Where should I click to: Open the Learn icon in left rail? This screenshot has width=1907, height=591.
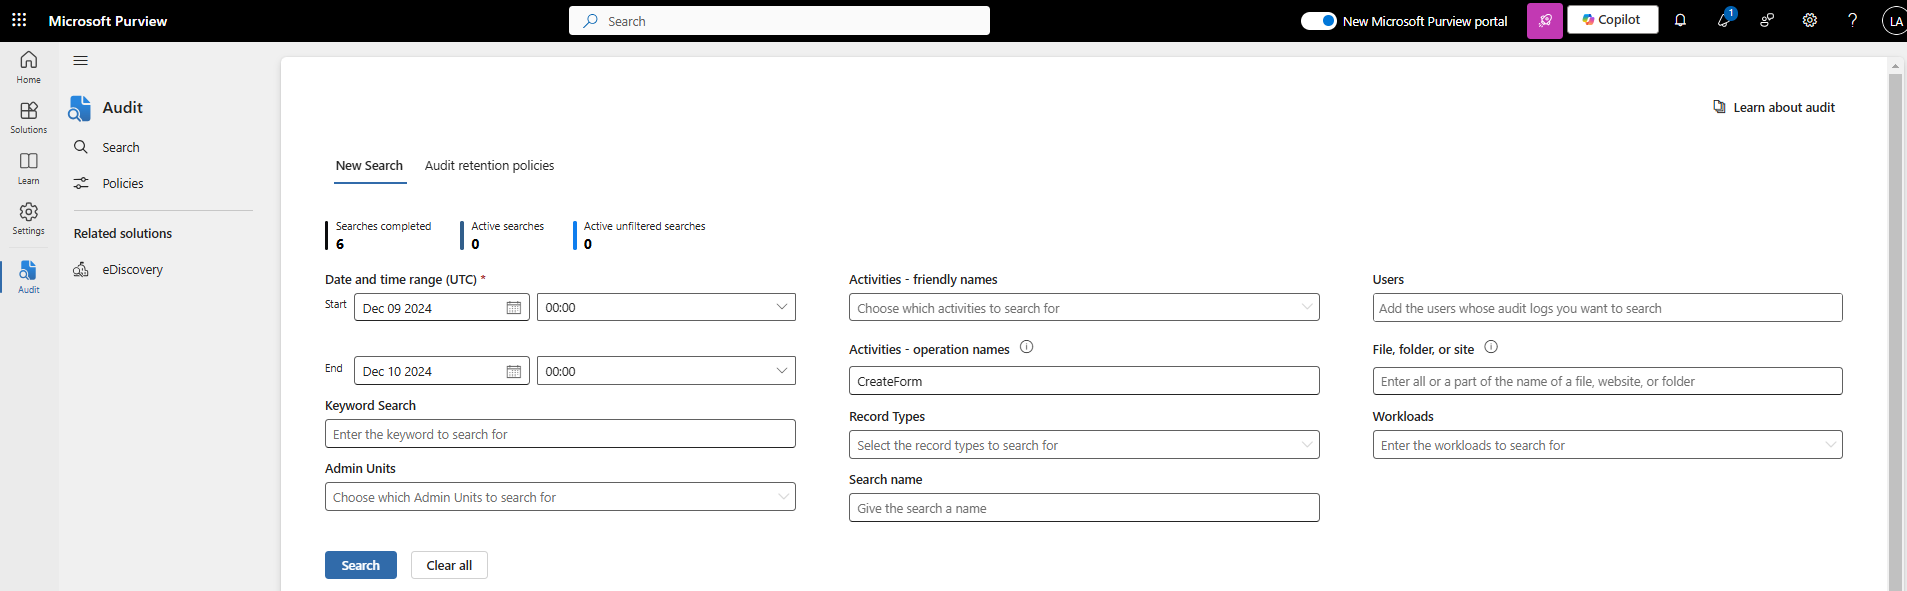[29, 167]
